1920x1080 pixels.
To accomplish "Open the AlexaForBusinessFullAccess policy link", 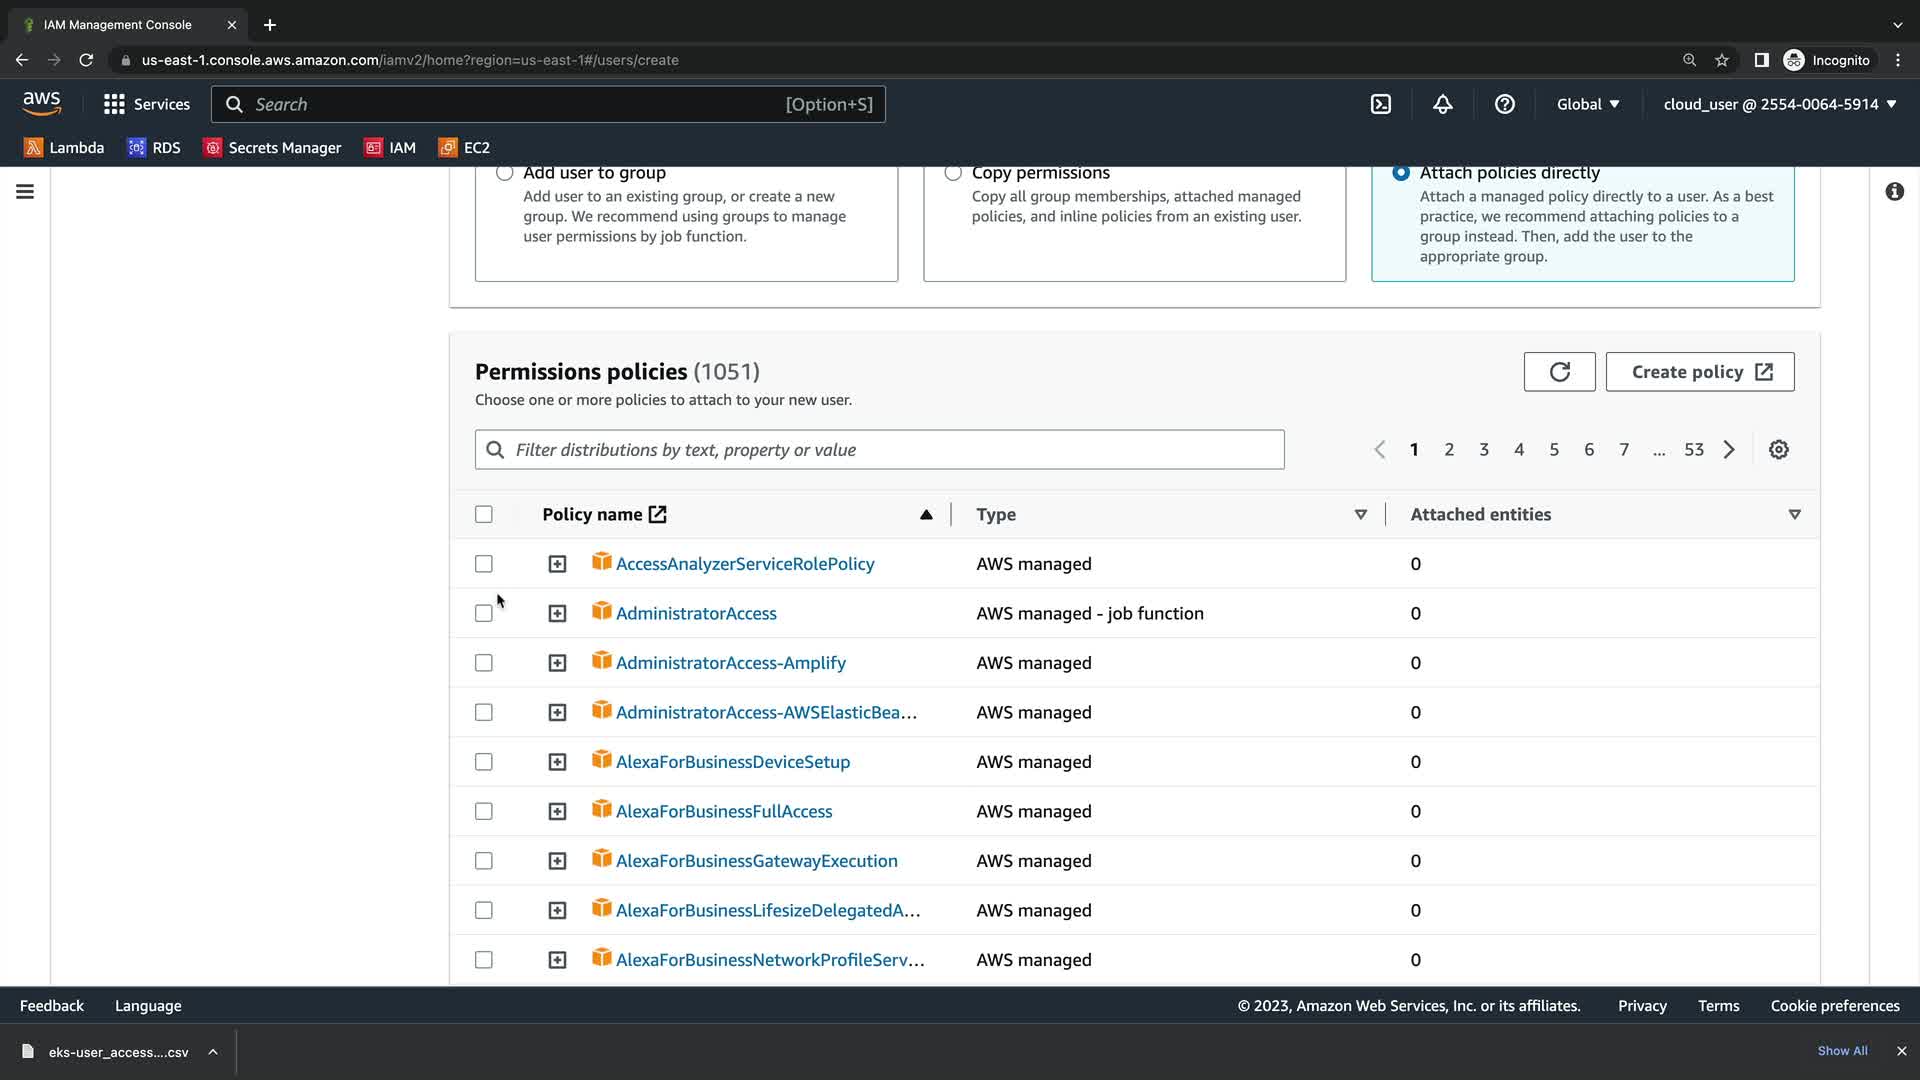I will 723,811.
